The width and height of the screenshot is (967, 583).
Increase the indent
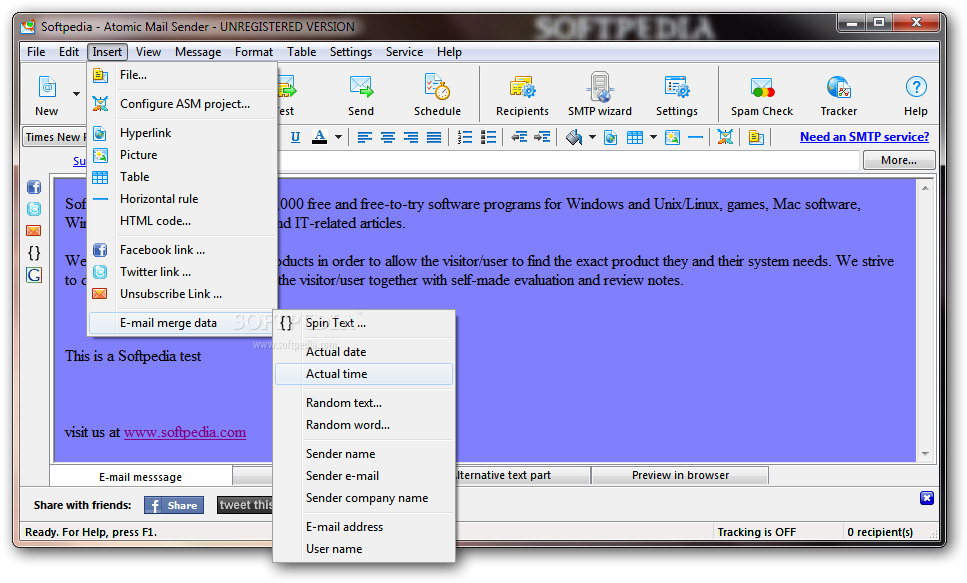tap(542, 137)
